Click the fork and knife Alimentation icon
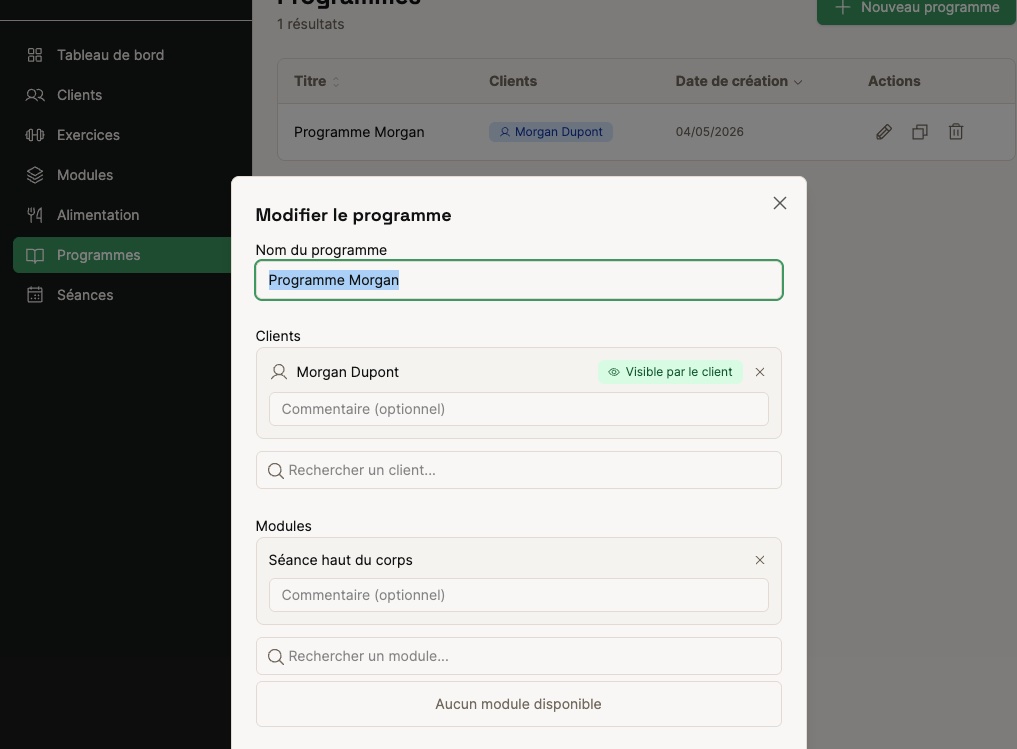Viewport: 1017px width, 749px height. 35,215
